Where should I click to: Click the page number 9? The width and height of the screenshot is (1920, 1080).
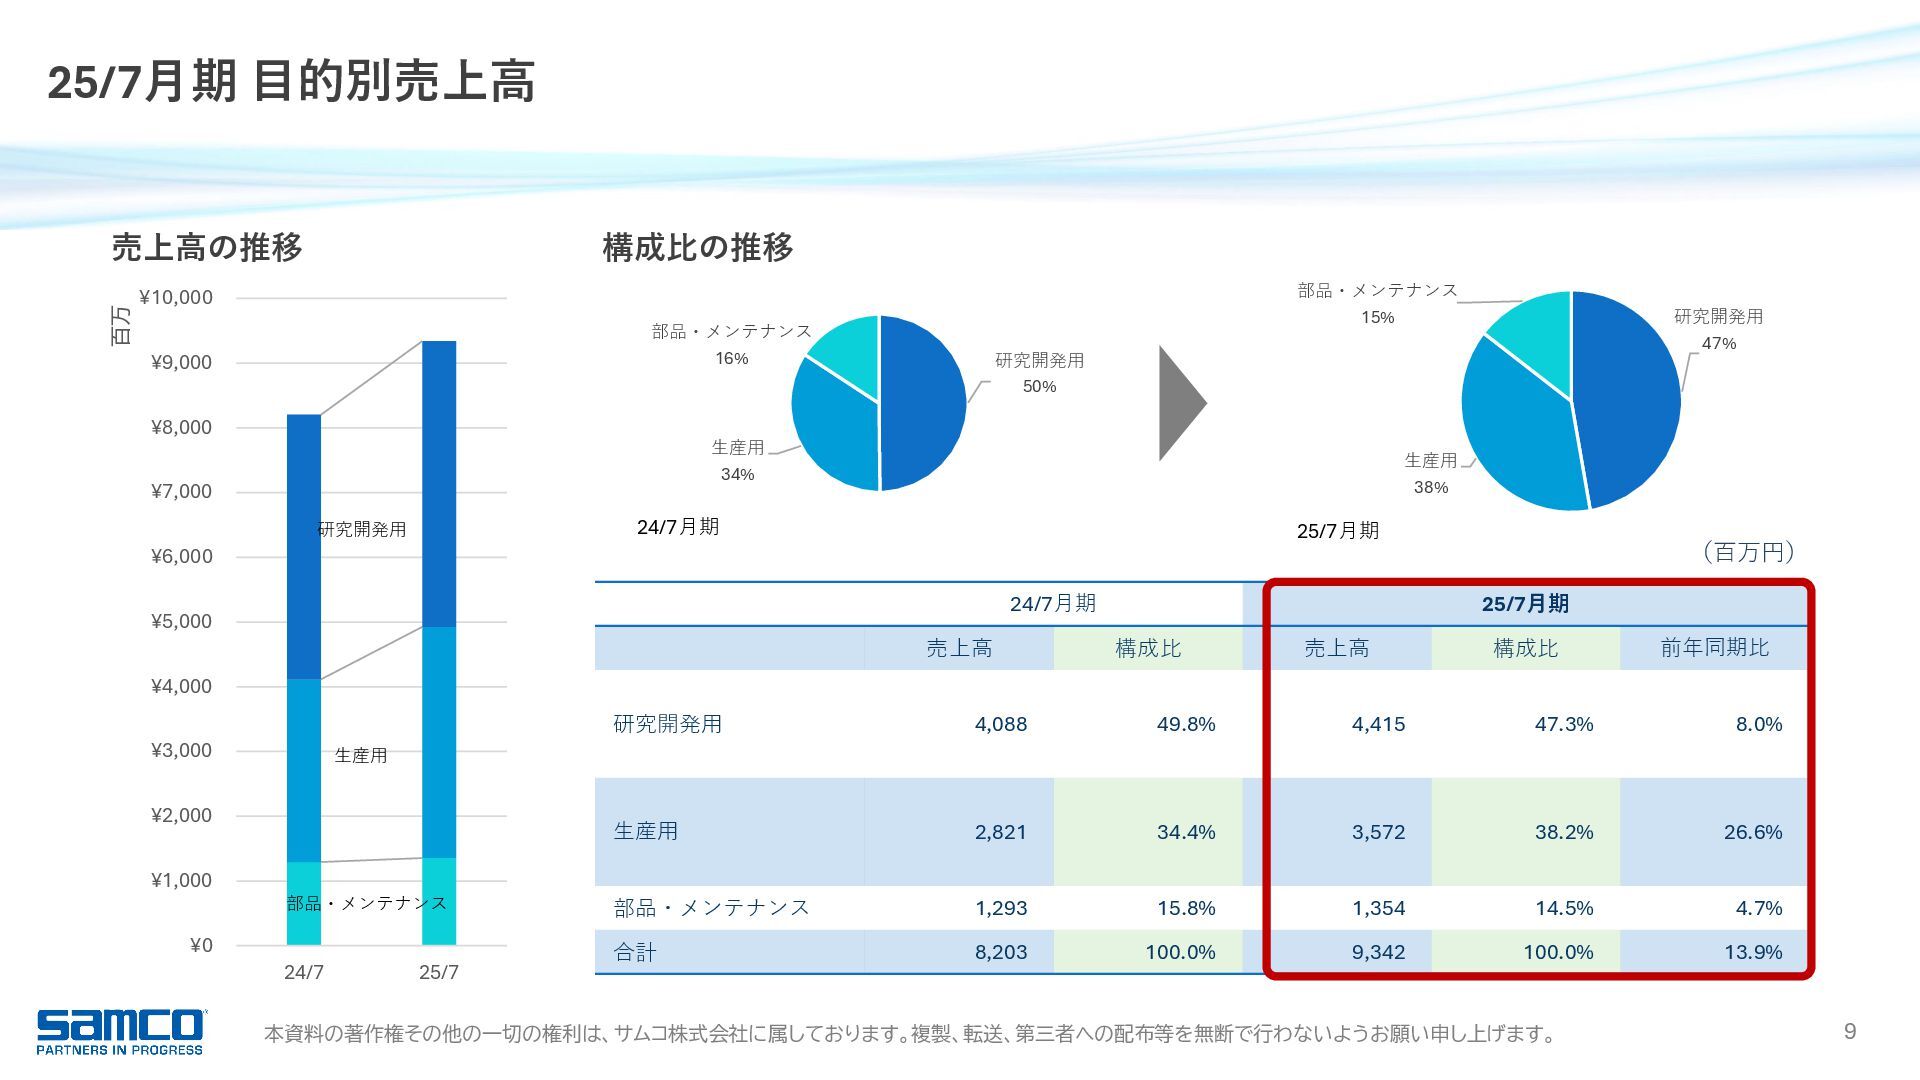(1849, 1031)
